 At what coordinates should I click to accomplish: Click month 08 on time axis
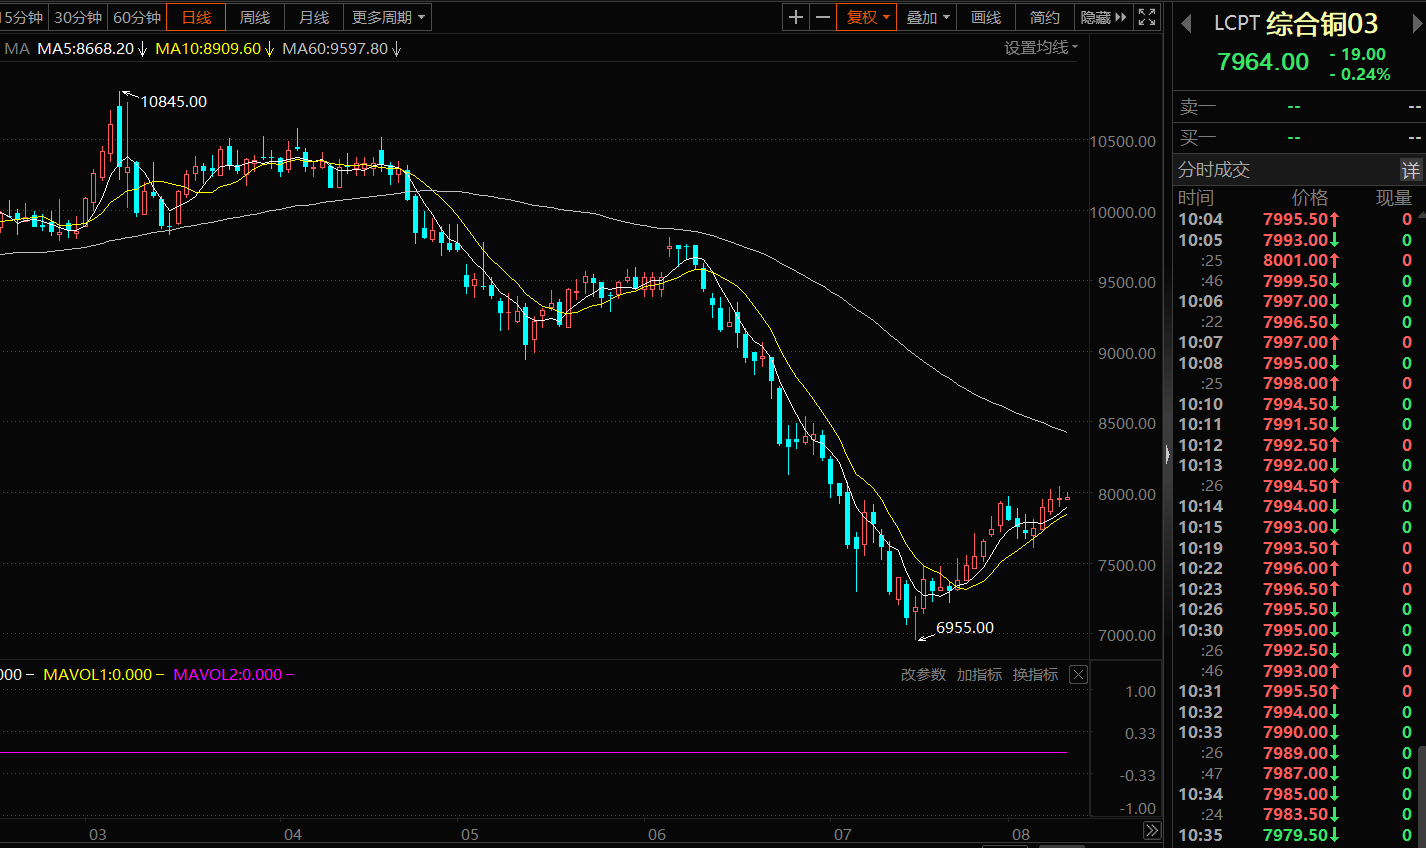[x=1021, y=835]
